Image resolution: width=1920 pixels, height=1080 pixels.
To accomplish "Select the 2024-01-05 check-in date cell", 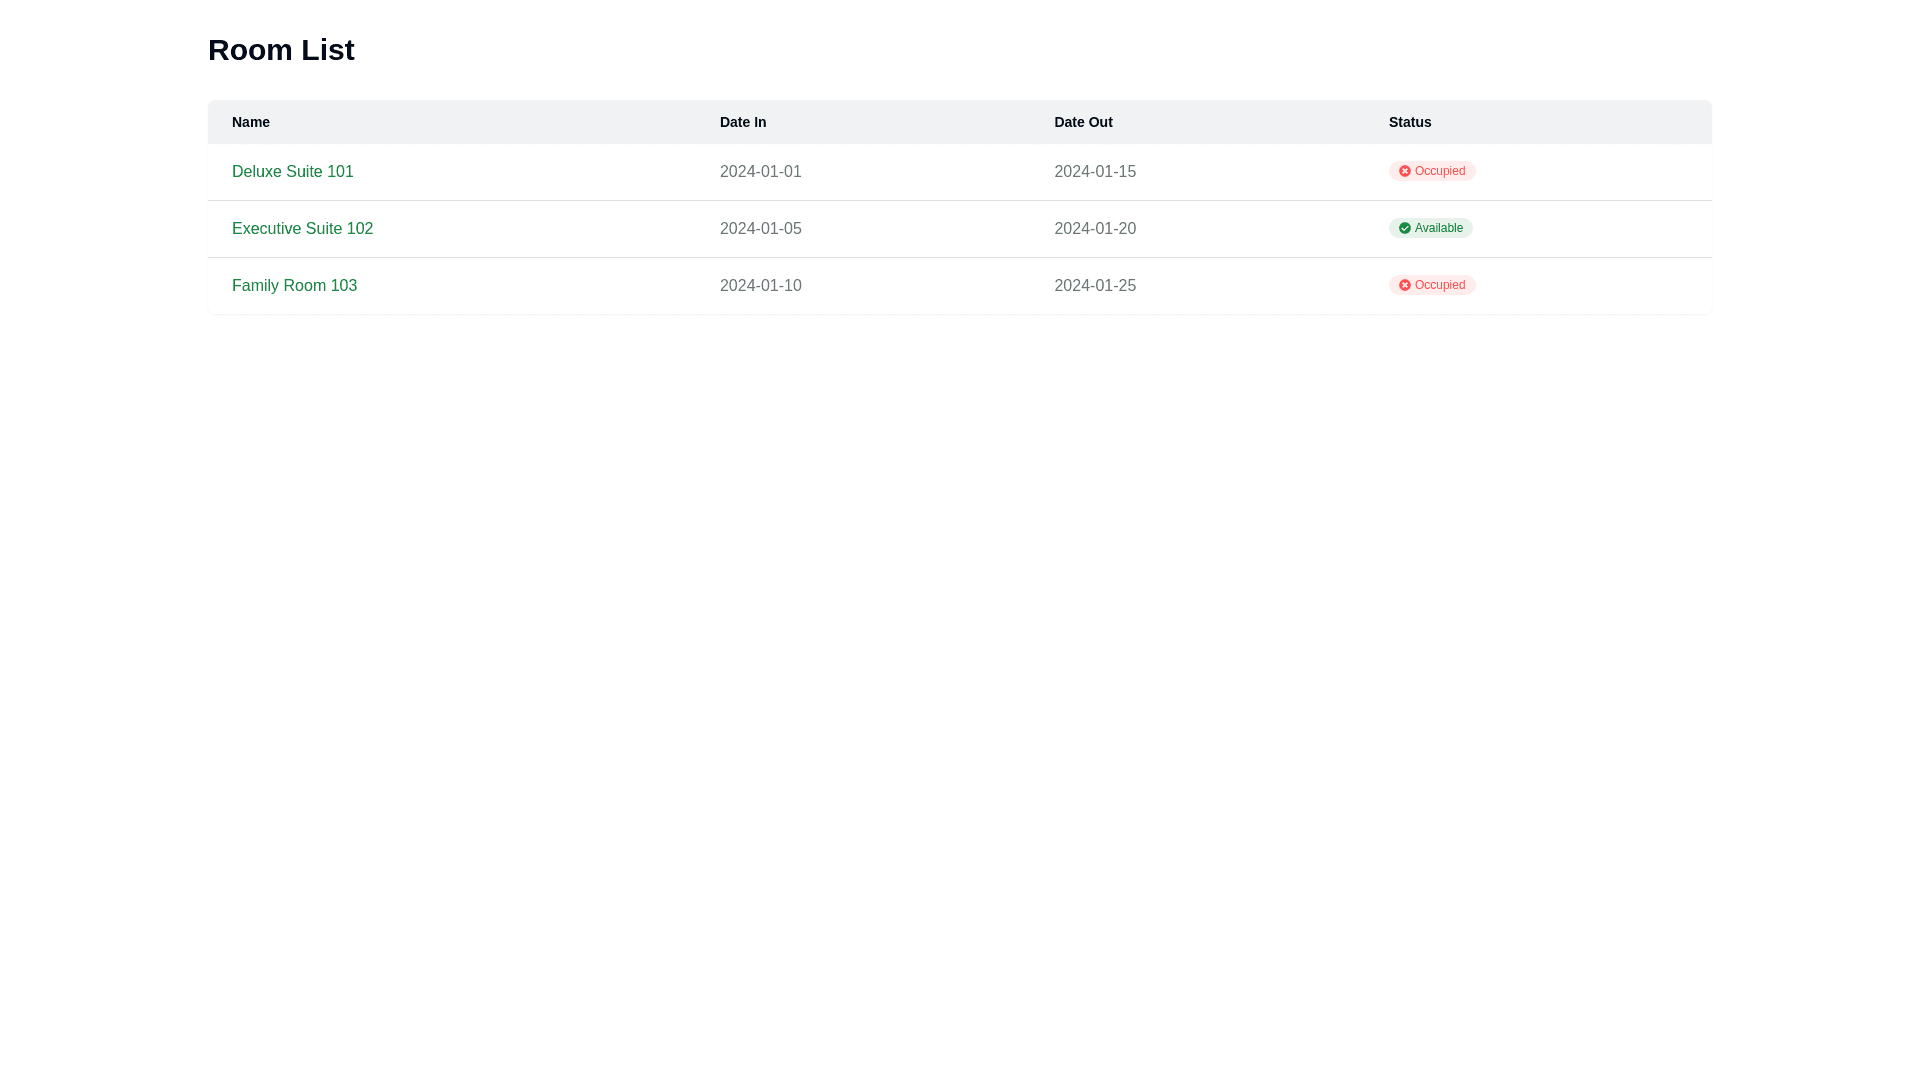I will (760, 229).
